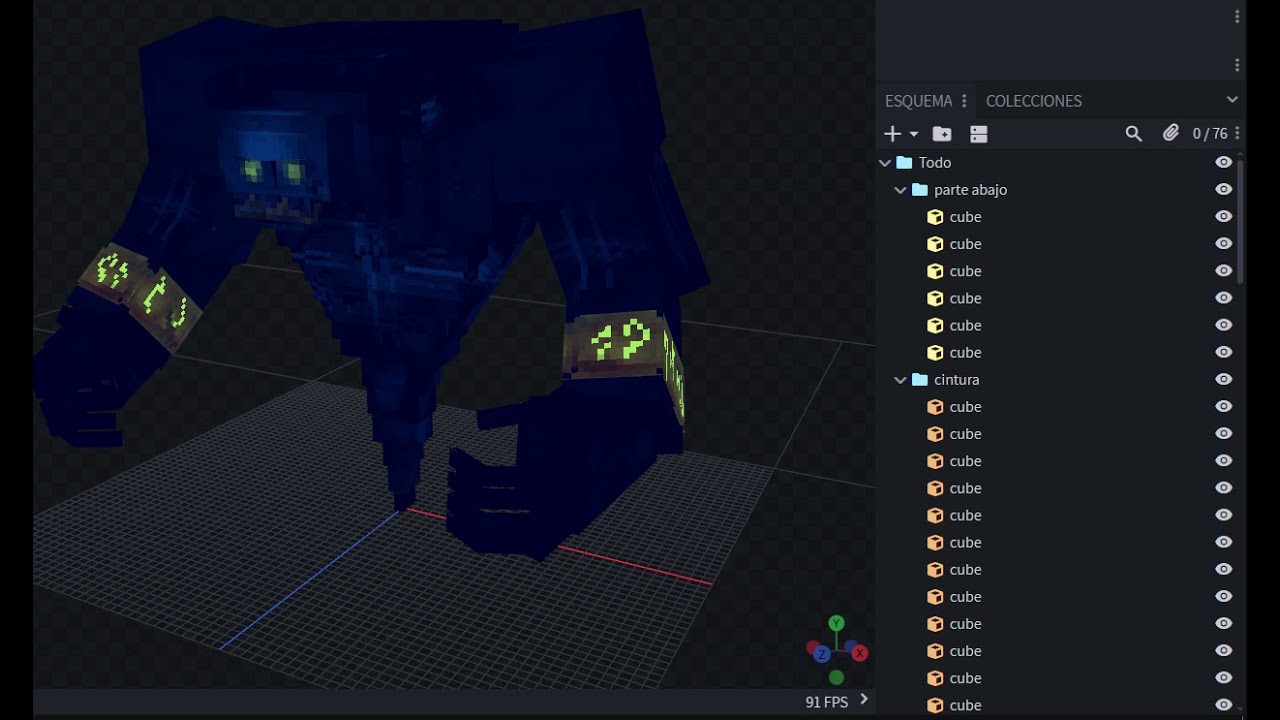Collapse the Todo group
Screen dimensions: 1280x720
point(884,162)
